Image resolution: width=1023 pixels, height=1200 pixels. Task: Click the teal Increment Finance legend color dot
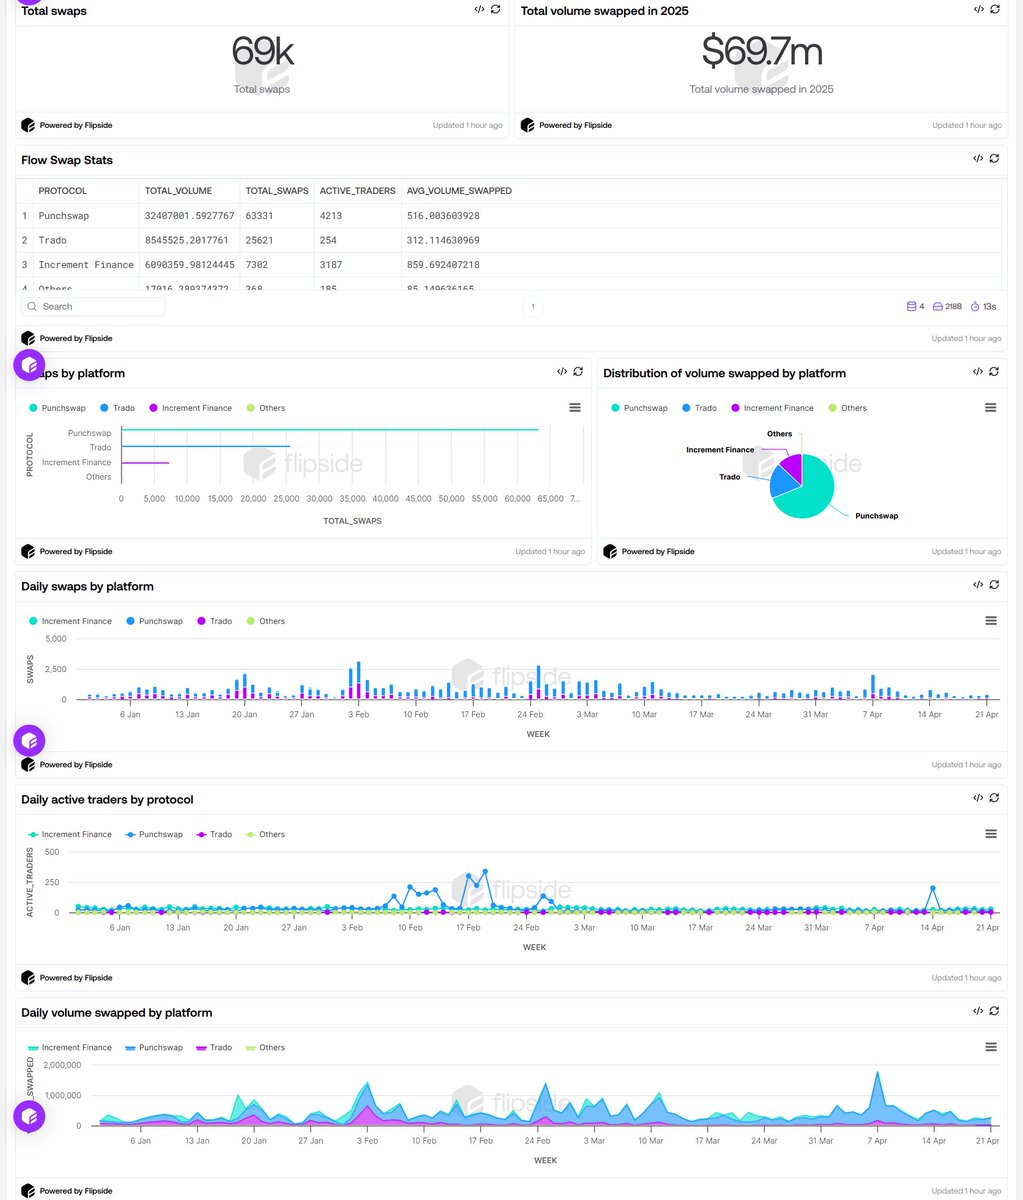click(33, 620)
